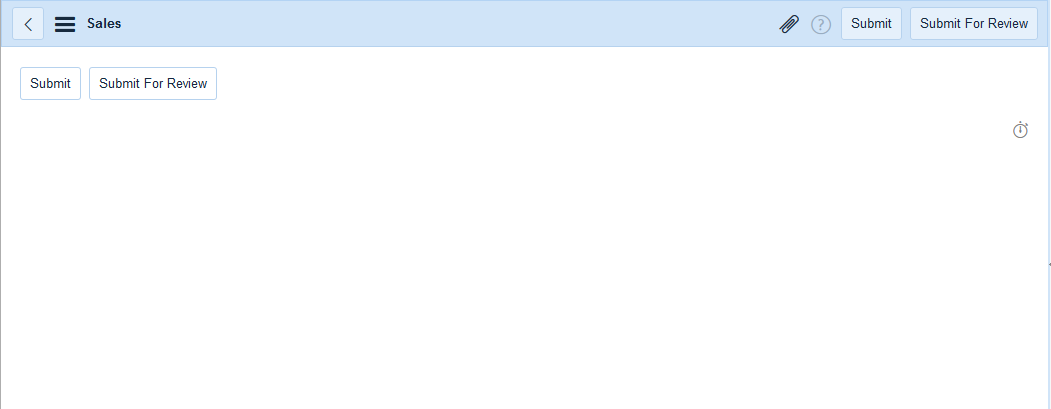This screenshot has height=409, width=1051.
Task: Select the white Submit button in form body
Action: tap(50, 83)
